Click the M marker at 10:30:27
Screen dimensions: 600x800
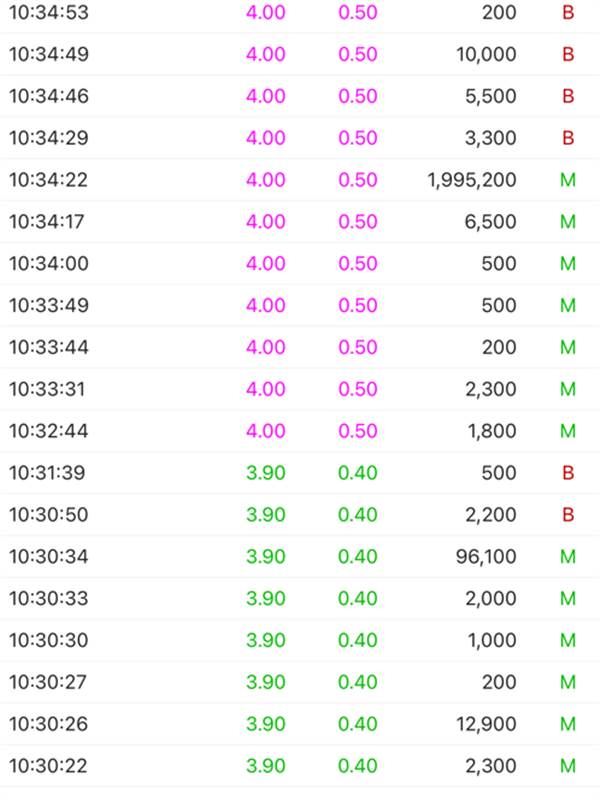568,682
